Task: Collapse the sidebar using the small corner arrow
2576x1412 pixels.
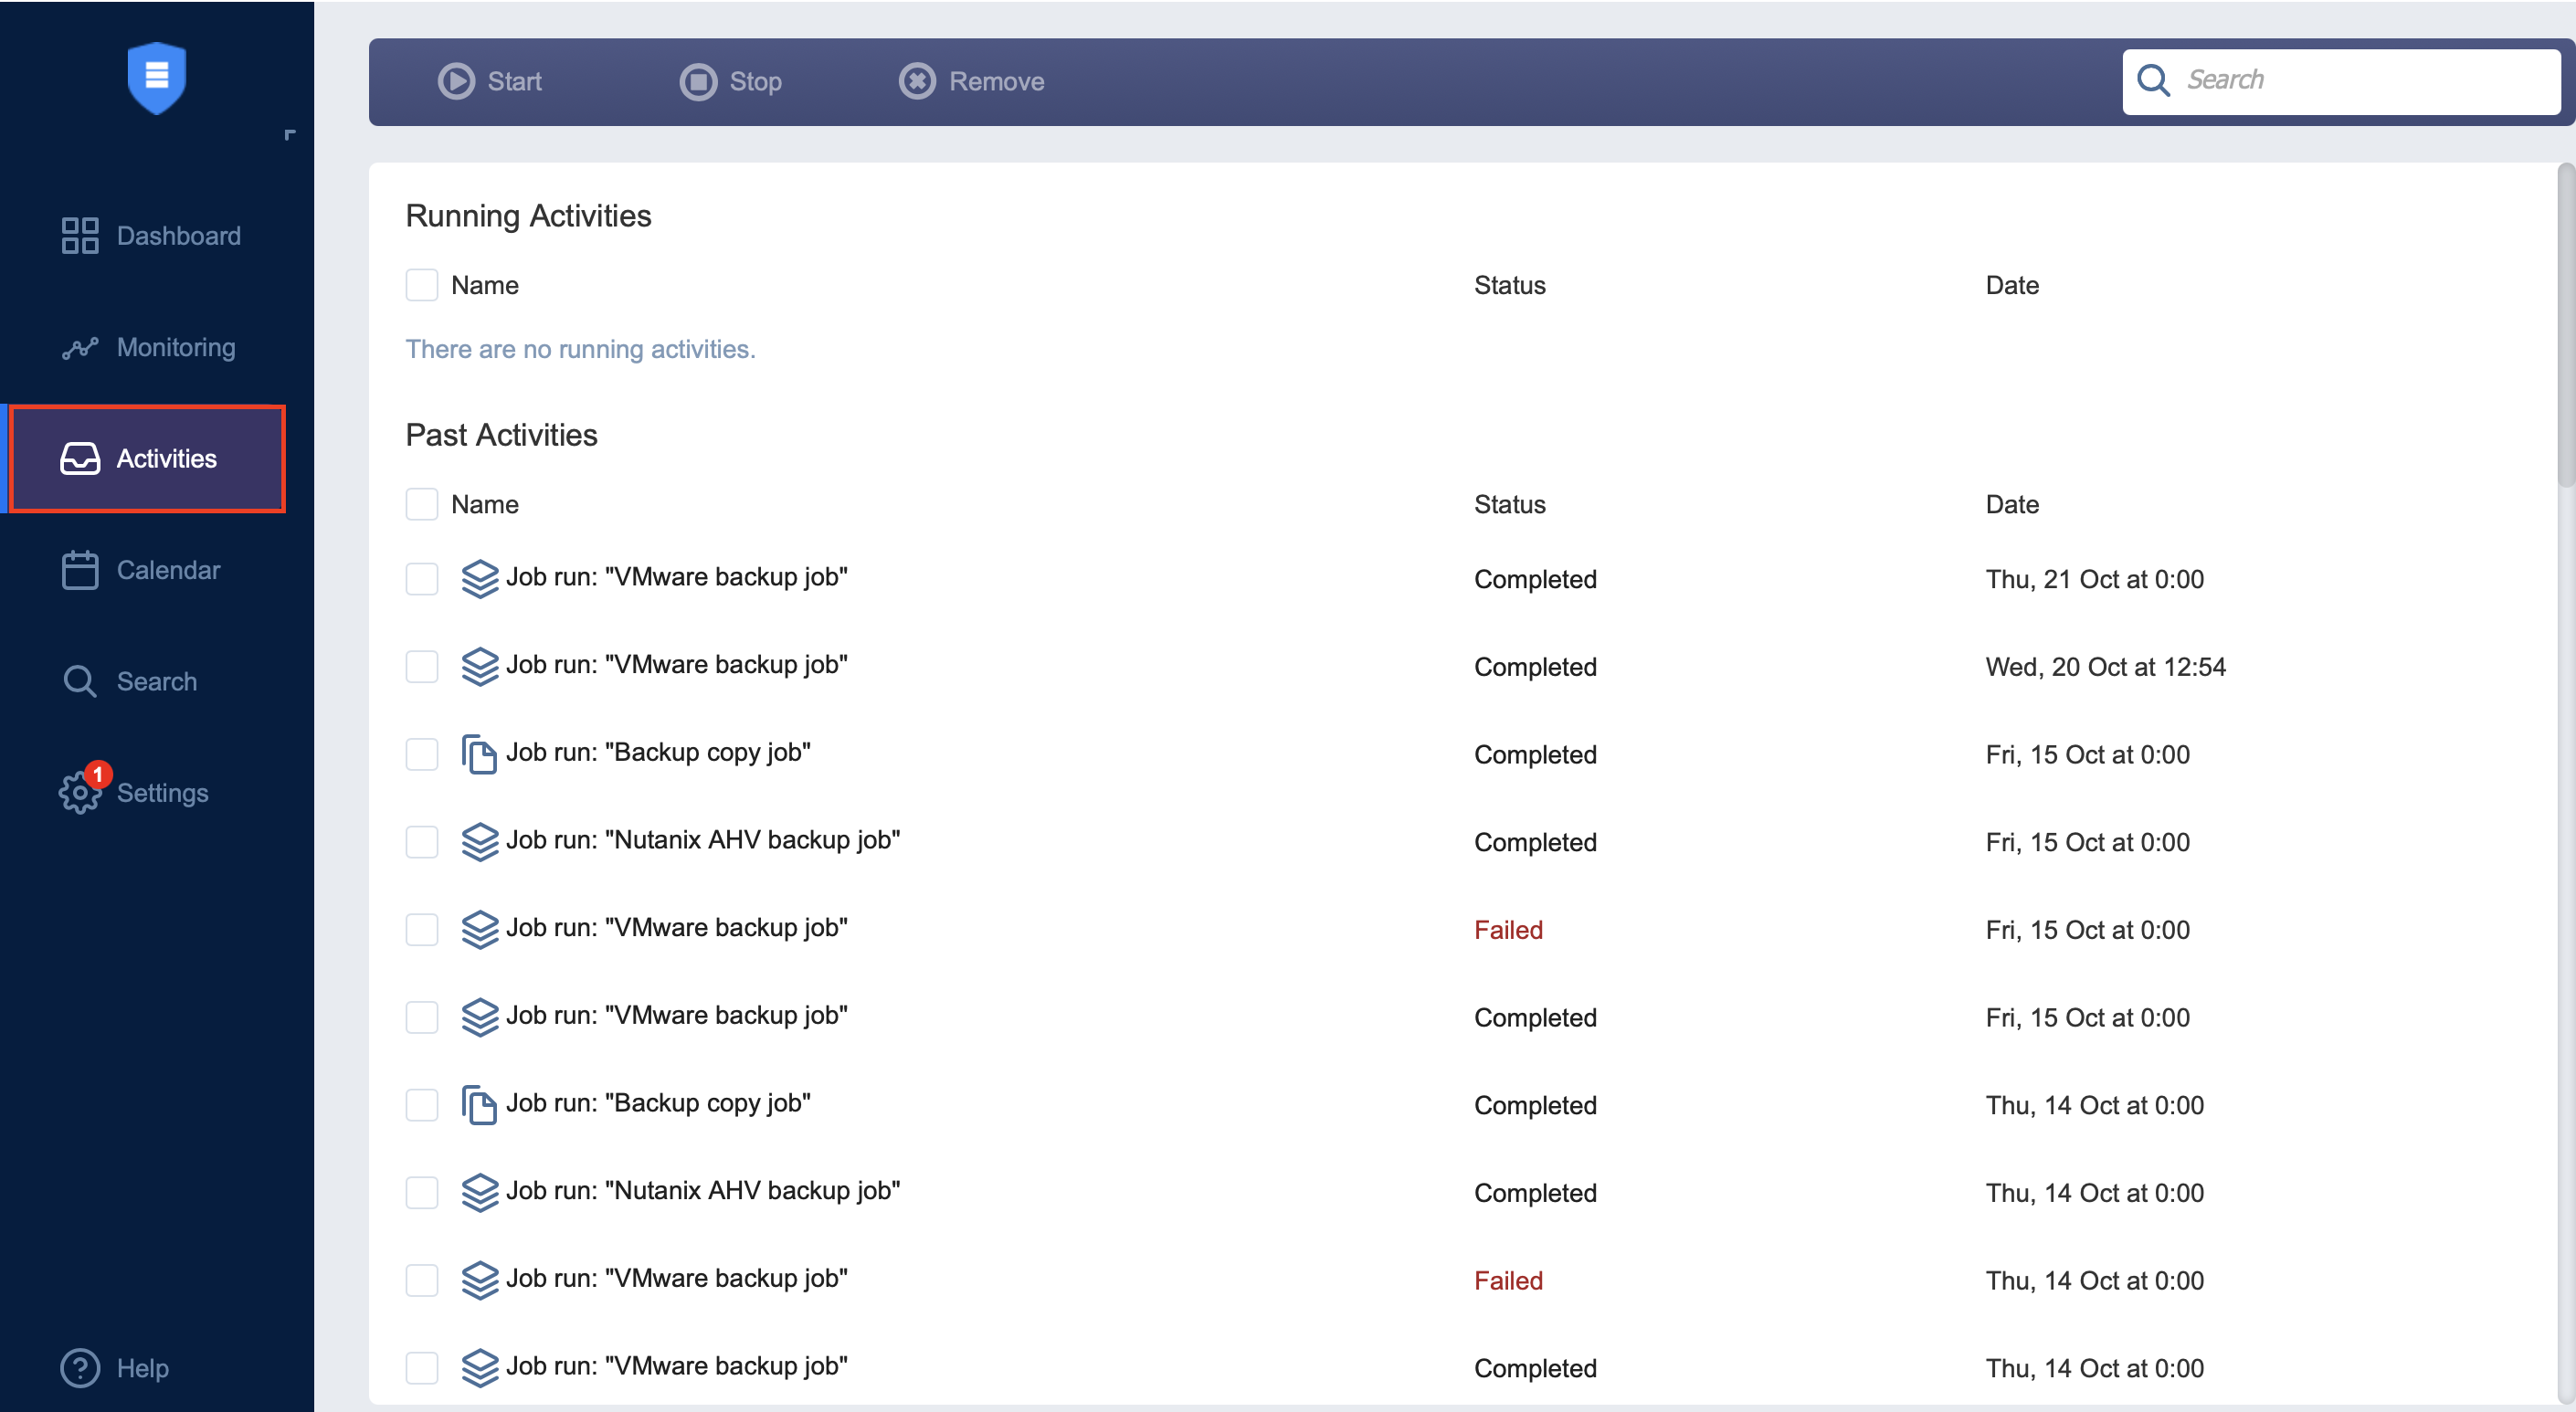Action: (290, 134)
